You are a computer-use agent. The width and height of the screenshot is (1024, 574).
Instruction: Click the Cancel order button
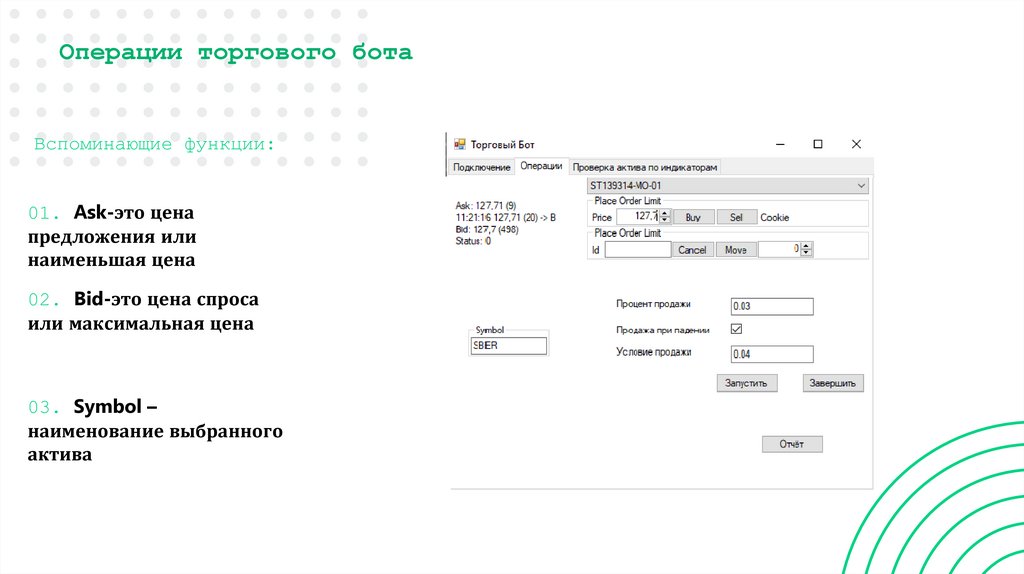[692, 250]
